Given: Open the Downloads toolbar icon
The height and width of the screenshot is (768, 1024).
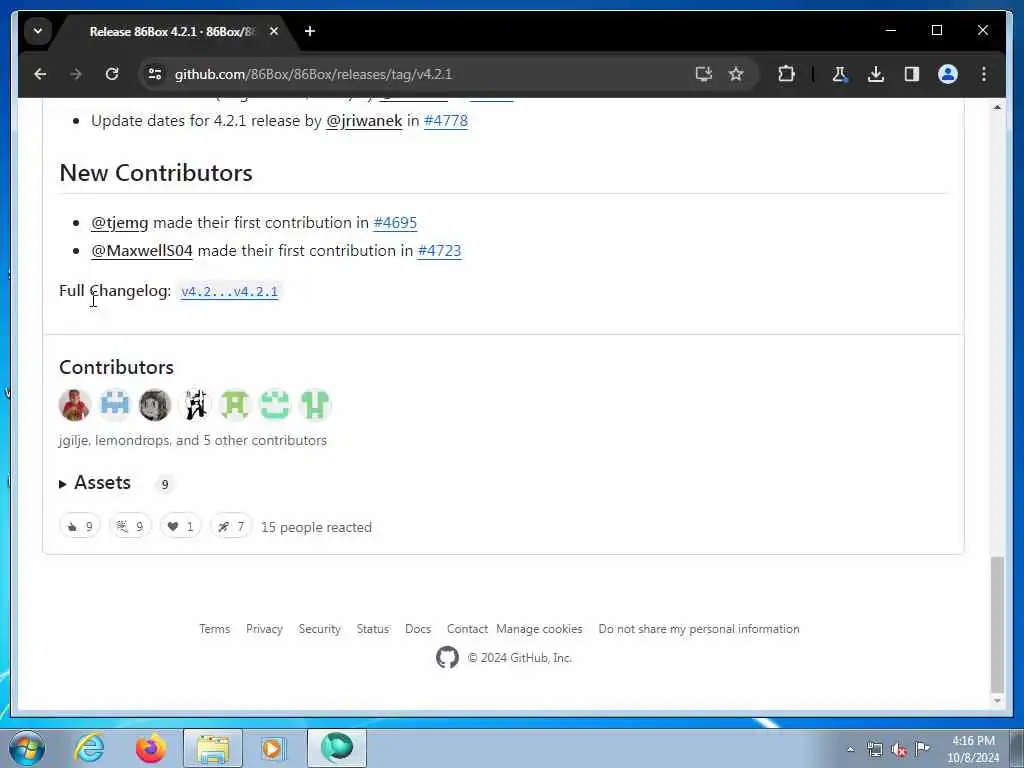Looking at the screenshot, I should (x=876, y=74).
